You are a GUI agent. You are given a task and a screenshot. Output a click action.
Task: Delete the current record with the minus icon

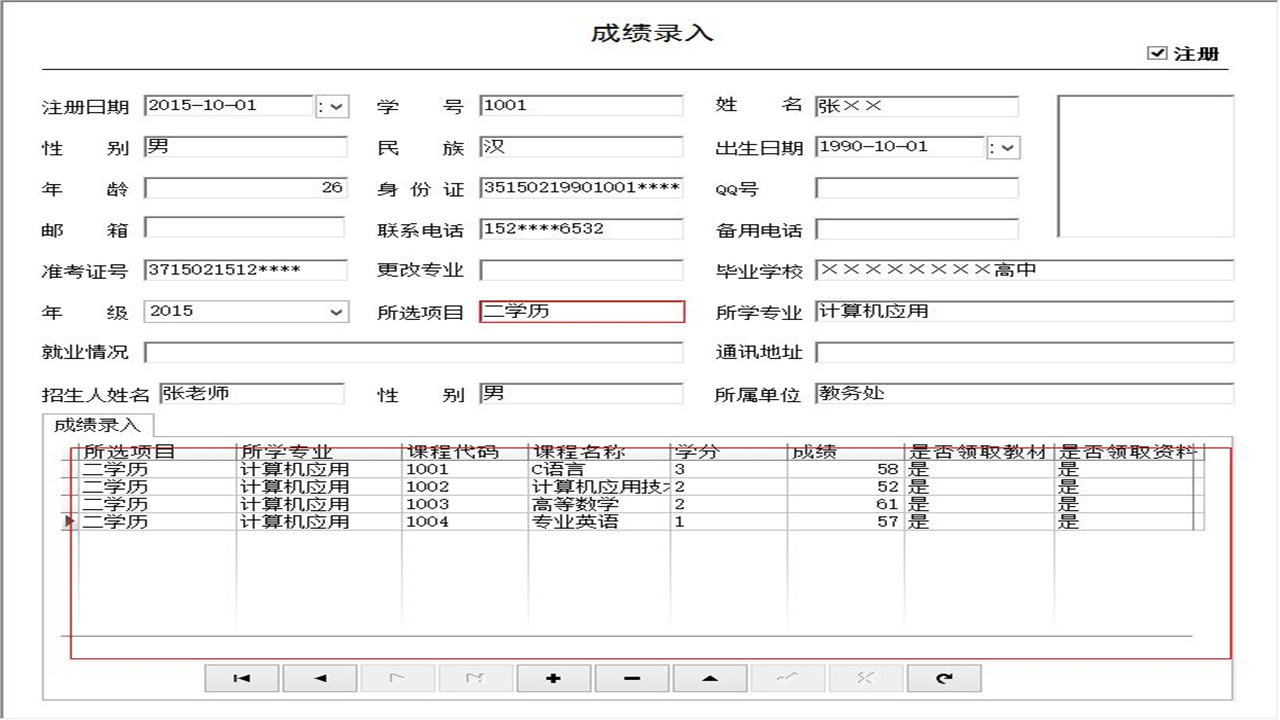click(630, 677)
